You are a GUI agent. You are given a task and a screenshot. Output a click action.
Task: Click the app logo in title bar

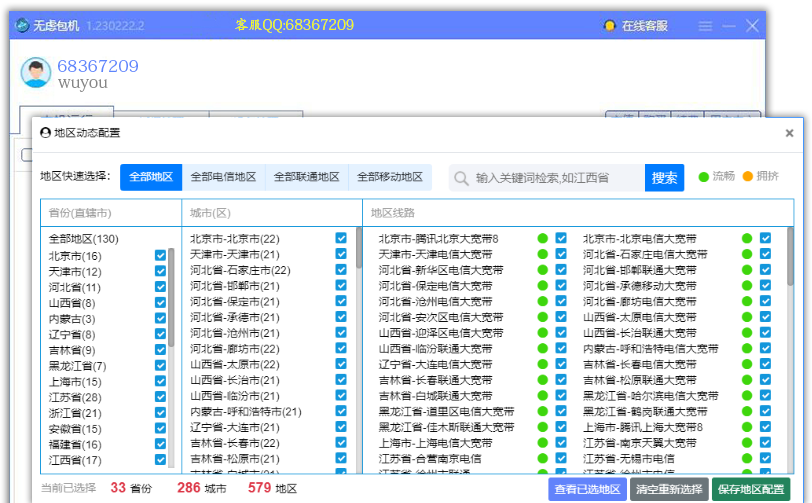[x=19, y=25]
